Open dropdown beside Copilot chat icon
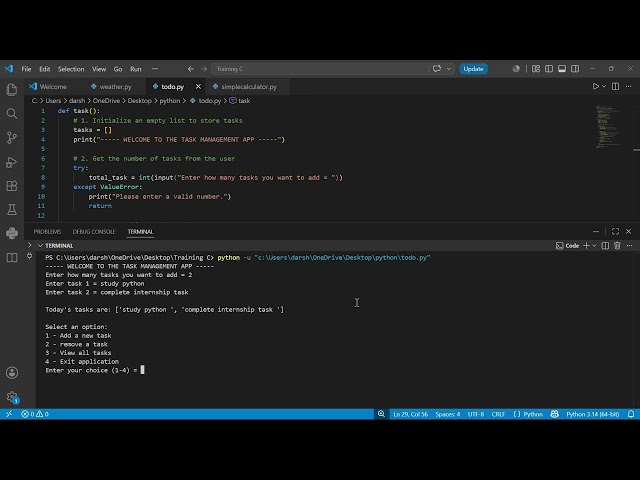 449,69
